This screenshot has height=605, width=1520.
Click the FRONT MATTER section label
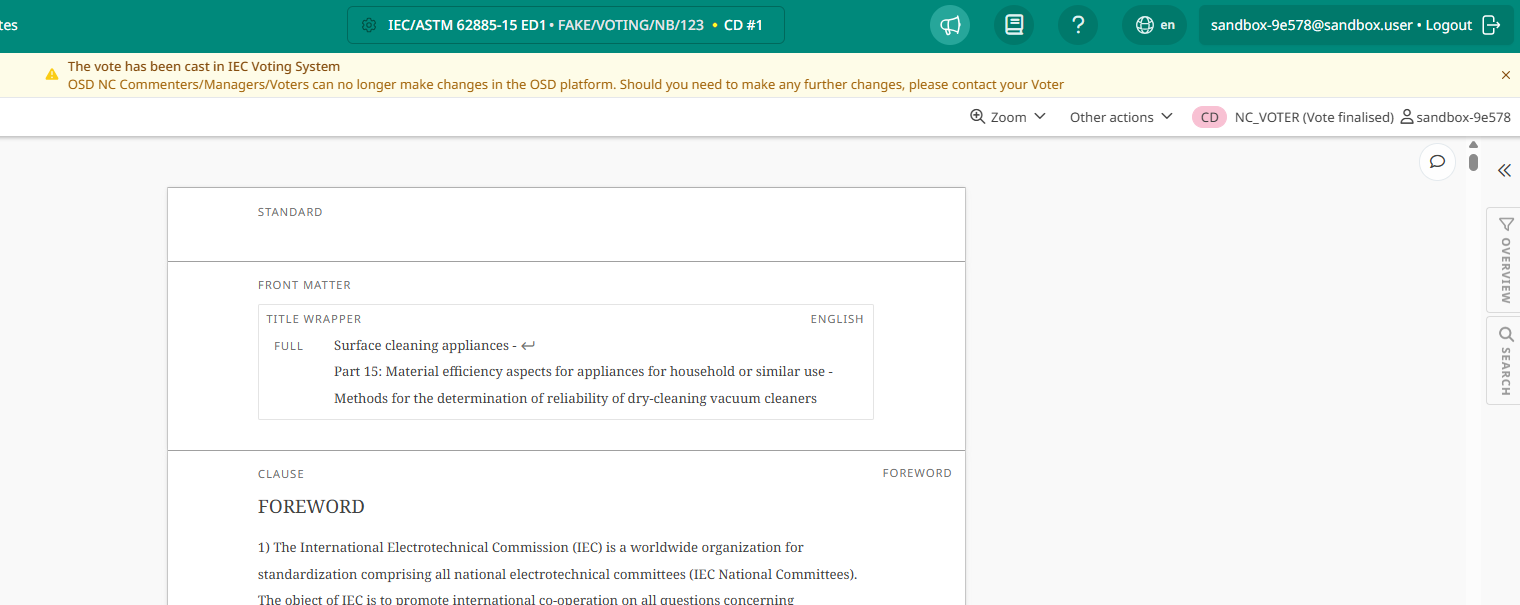click(x=304, y=285)
